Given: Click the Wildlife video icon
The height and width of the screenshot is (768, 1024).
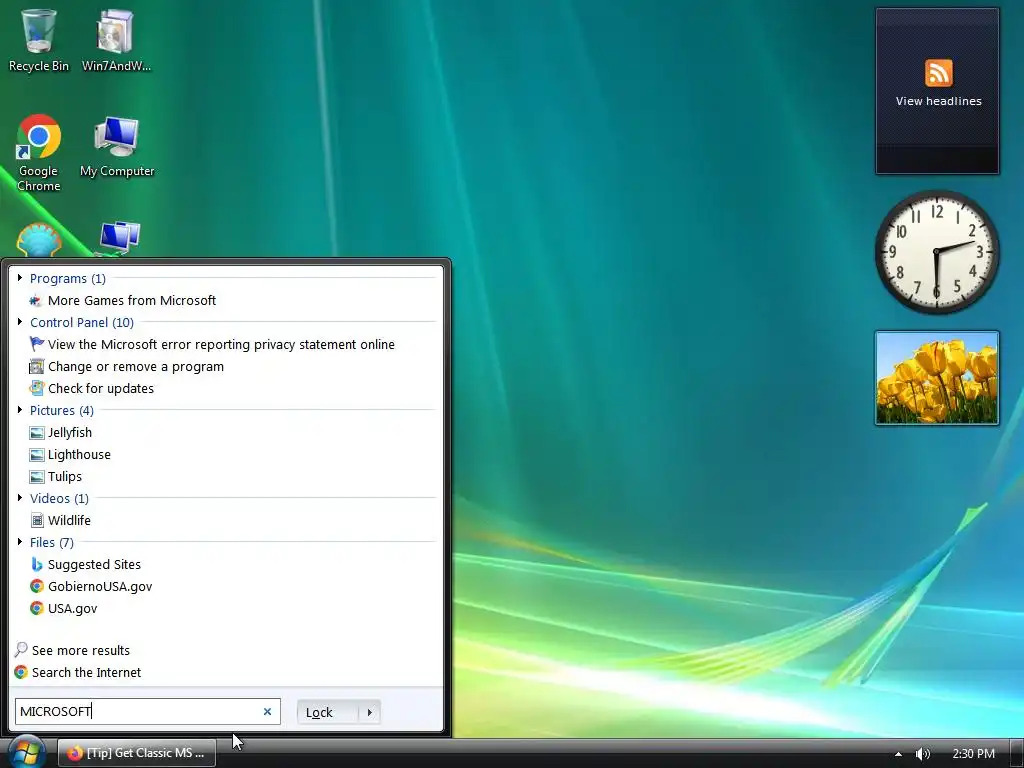Looking at the screenshot, I should 37,520.
